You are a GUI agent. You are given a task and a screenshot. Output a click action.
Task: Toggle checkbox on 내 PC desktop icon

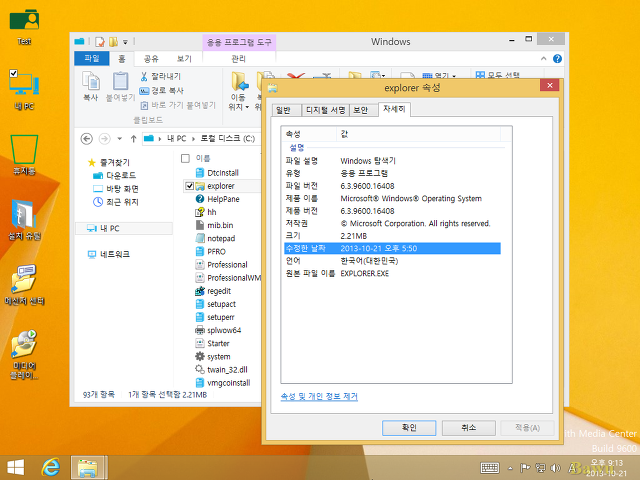coord(13,73)
